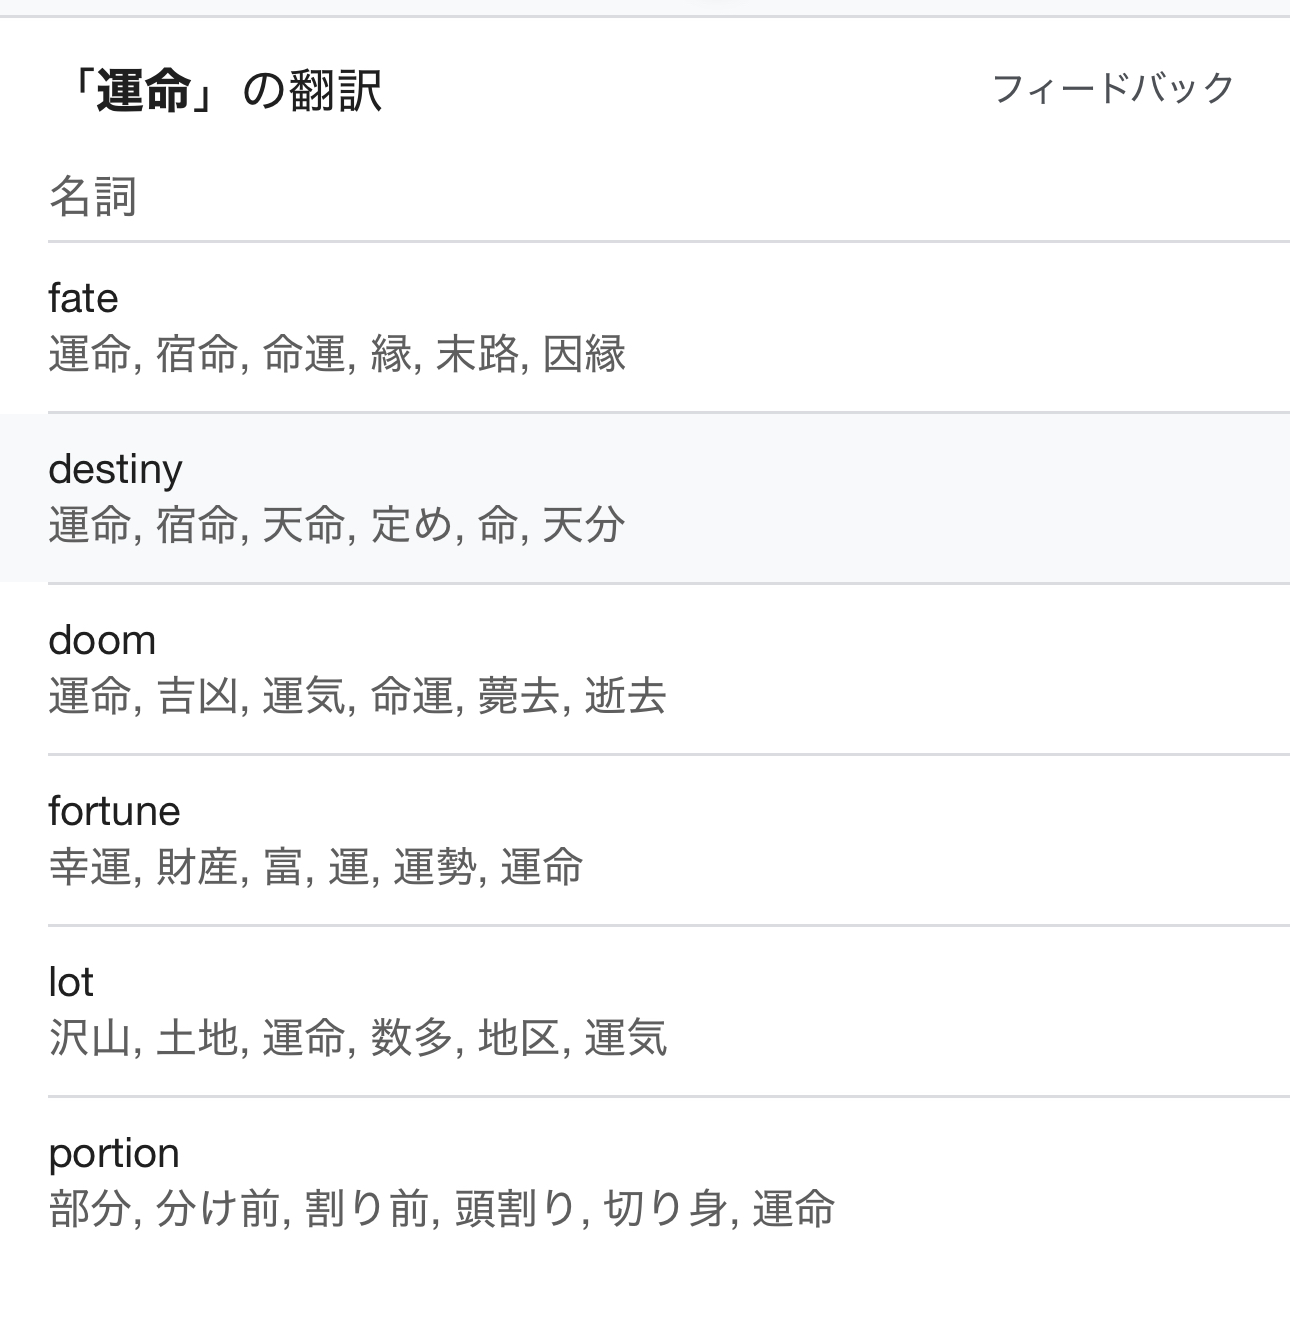
Task: Select the word 逝去 under doom
Action: click(625, 696)
